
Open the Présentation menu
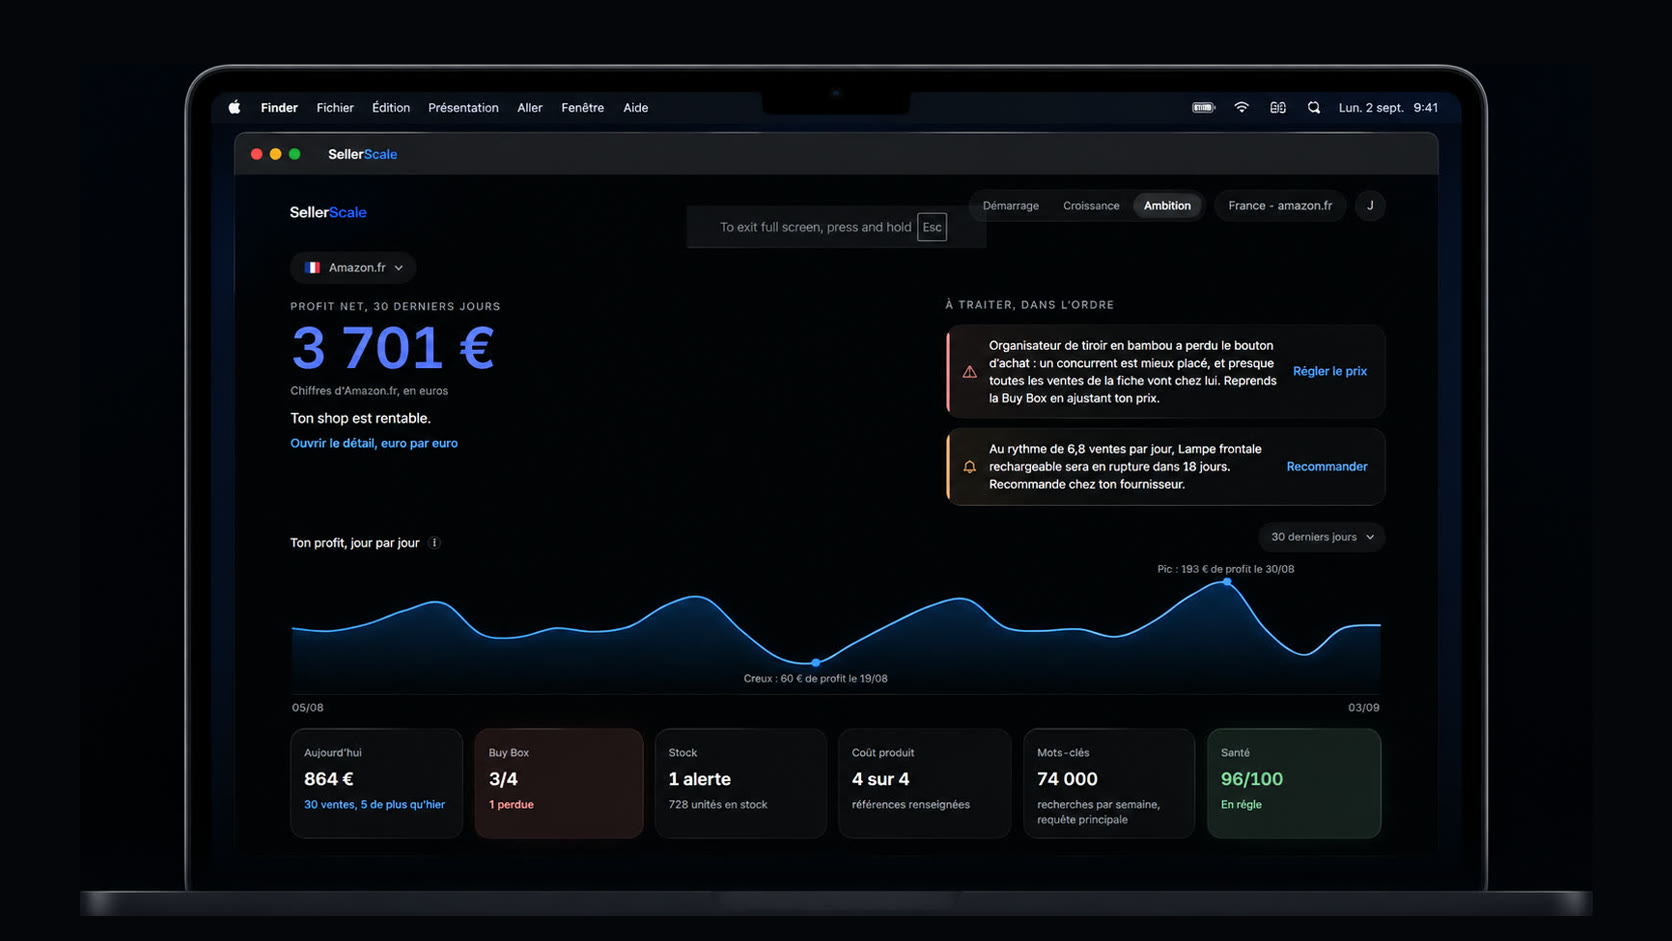pyautogui.click(x=463, y=107)
